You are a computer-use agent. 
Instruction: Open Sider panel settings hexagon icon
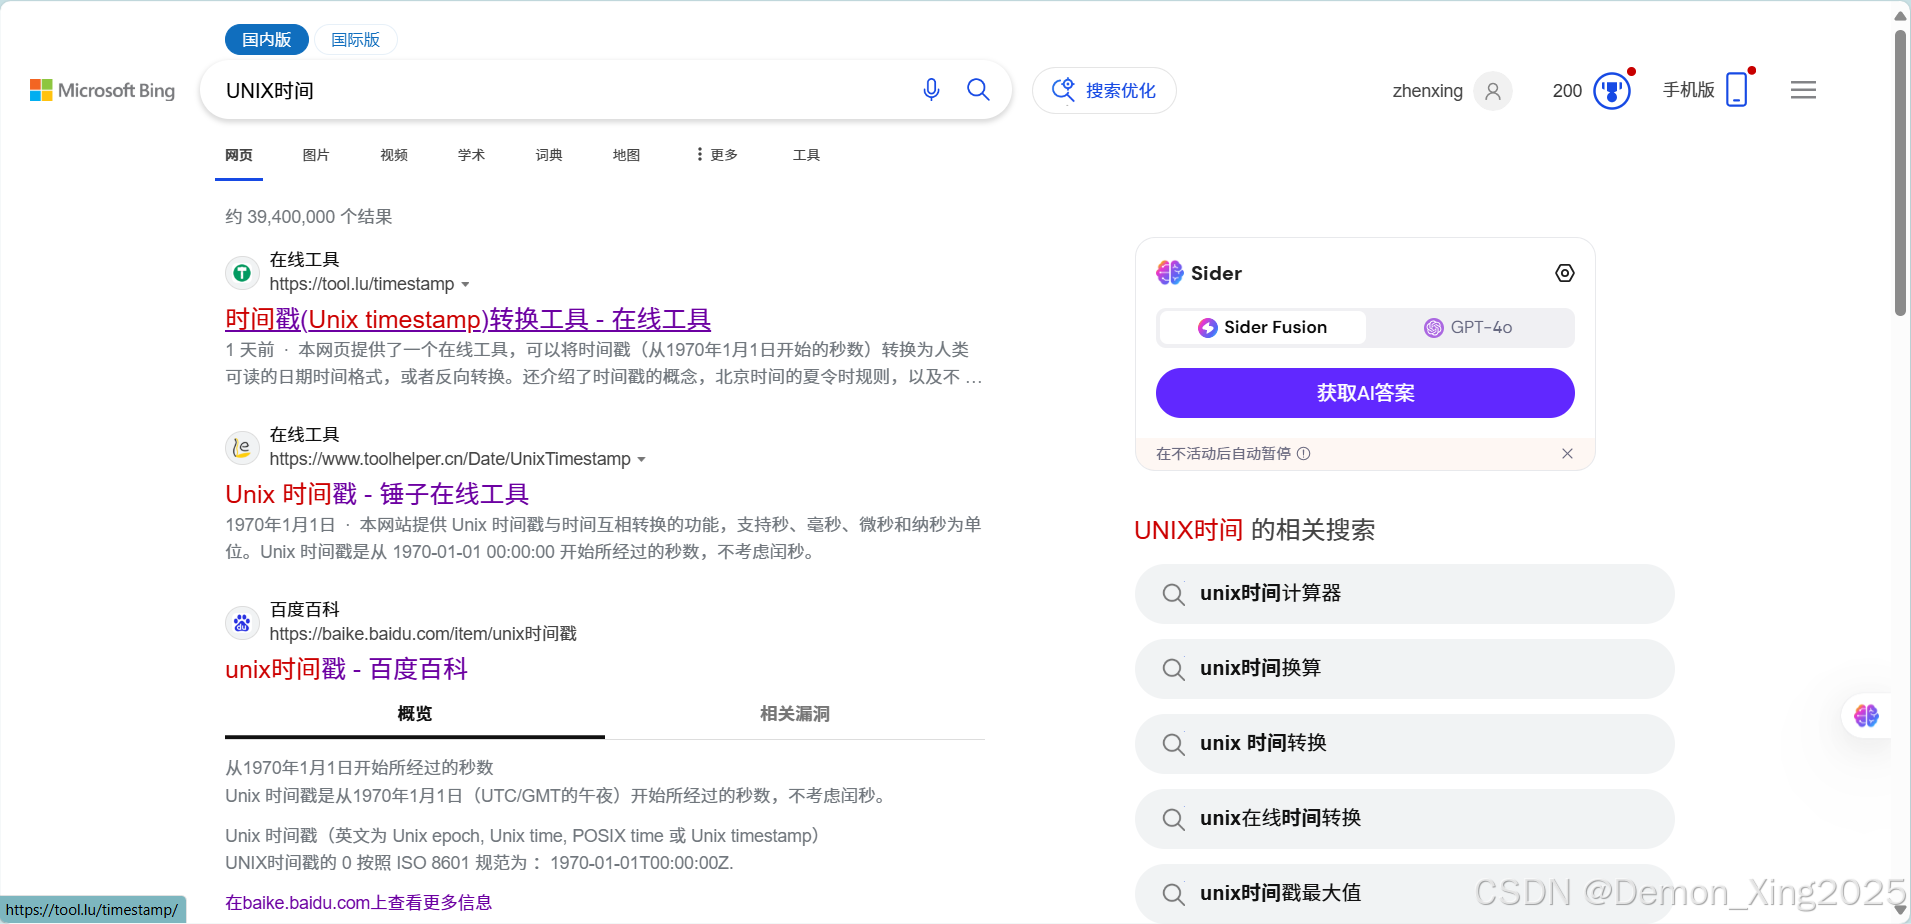coord(1565,273)
